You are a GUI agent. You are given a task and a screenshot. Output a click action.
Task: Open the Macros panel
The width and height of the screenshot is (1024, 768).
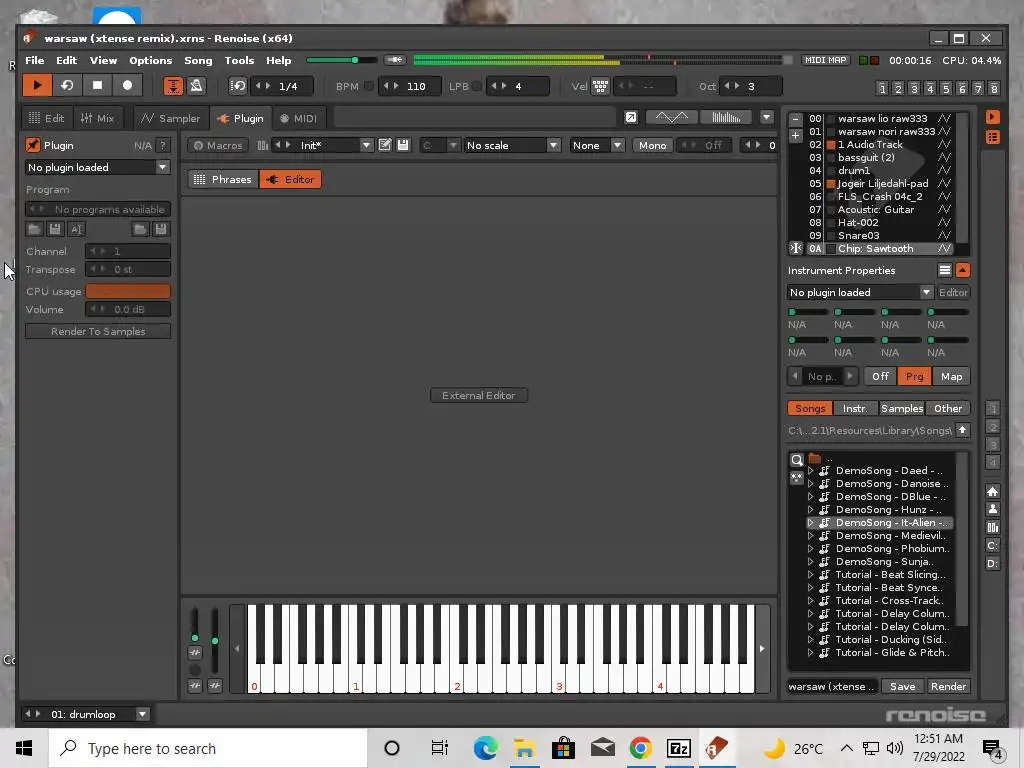218,146
